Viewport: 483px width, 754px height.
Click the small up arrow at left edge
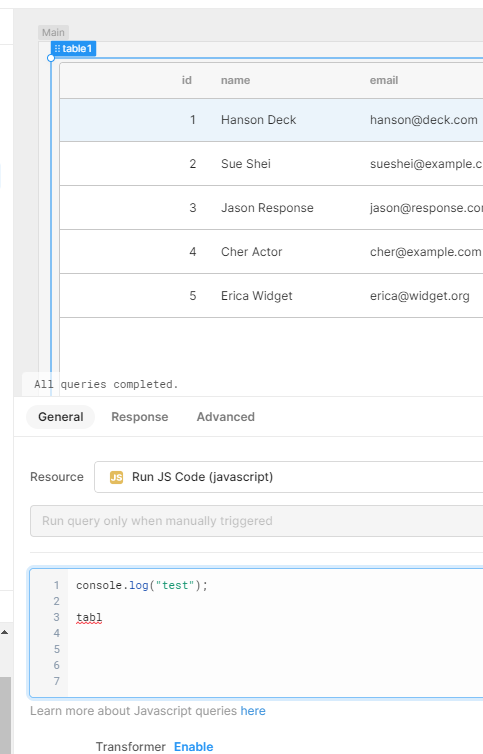click(5, 632)
